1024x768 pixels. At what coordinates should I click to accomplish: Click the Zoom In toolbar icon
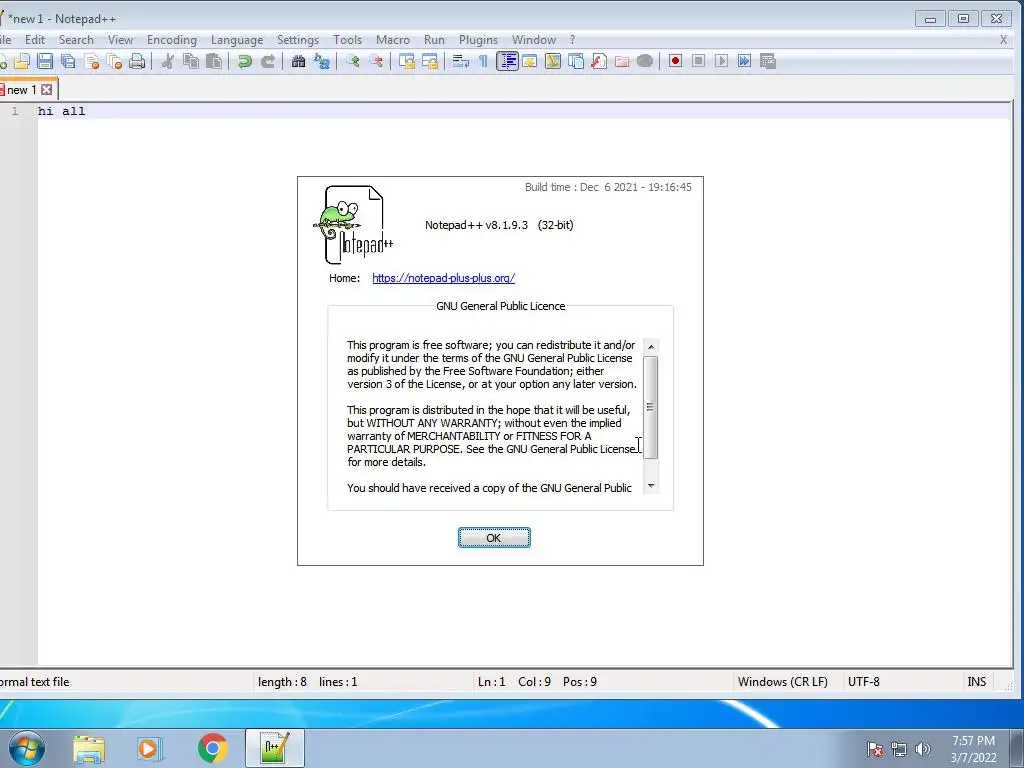tap(353, 61)
